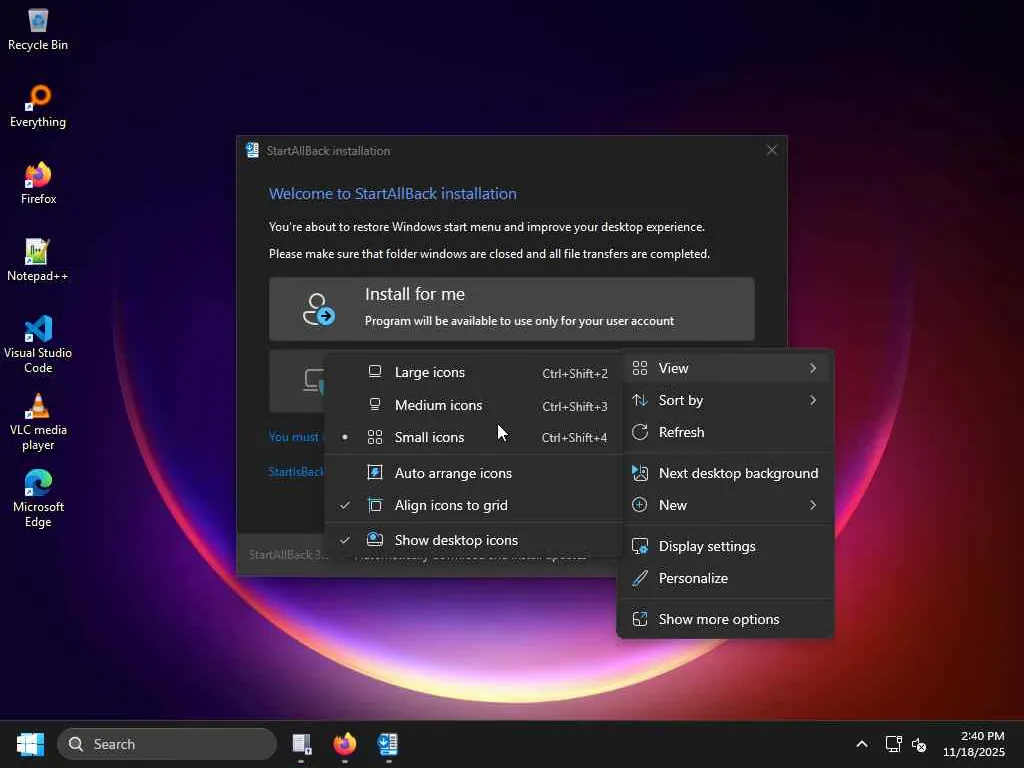Select Medium icons view

pyautogui.click(x=473, y=405)
